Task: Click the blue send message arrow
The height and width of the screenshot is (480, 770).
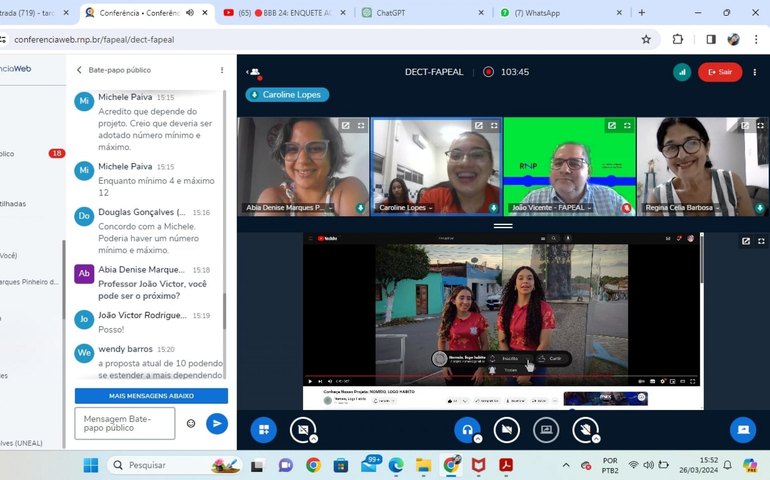Action: click(x=216, y=423)
